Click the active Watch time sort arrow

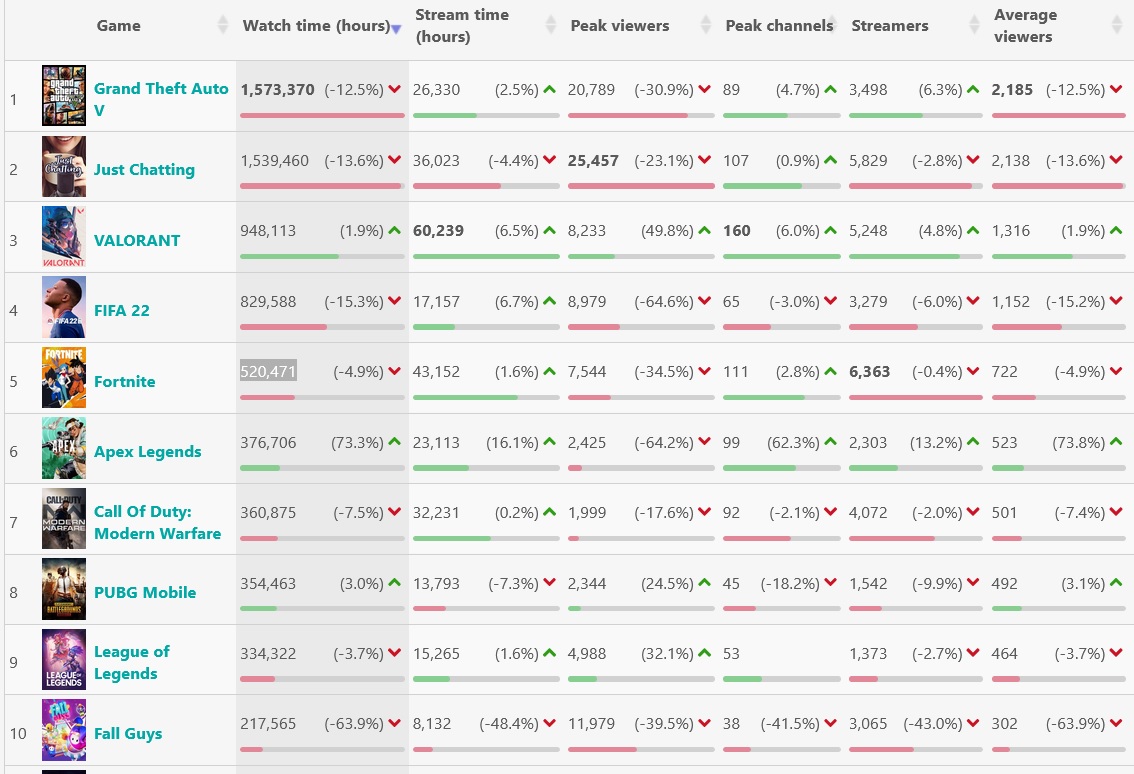click(x=396, y=28)
